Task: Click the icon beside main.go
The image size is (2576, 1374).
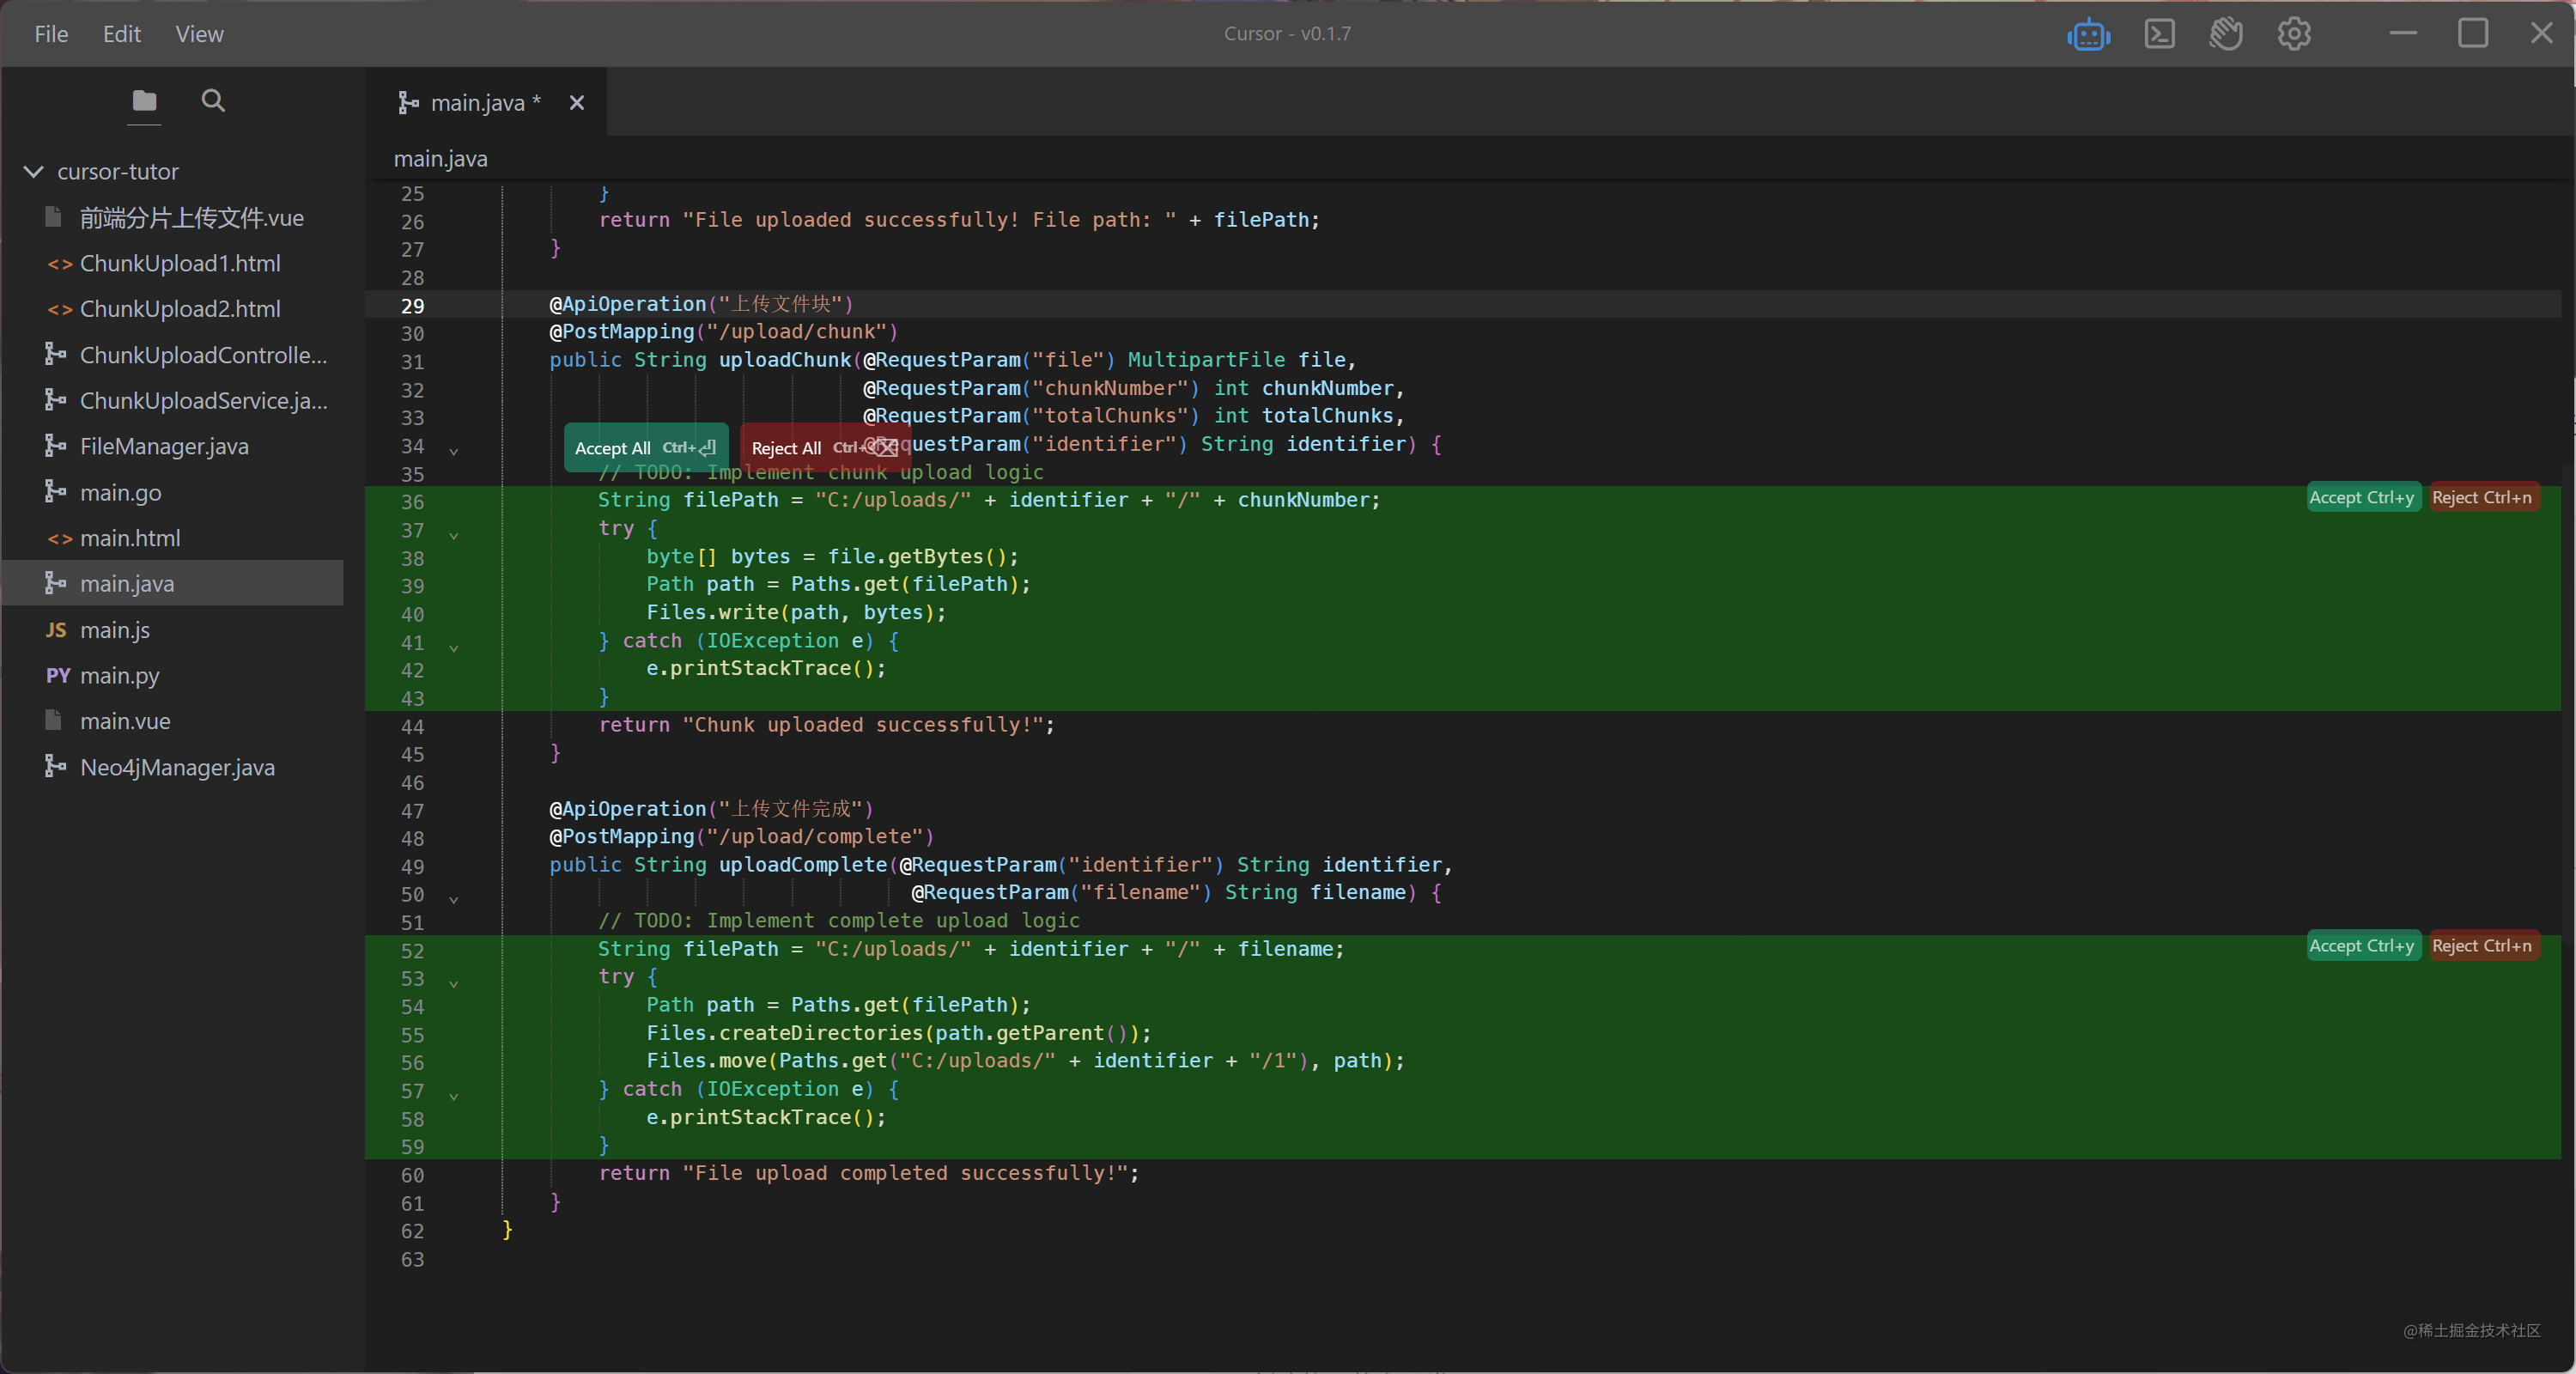Action: (x=55, y=492)
